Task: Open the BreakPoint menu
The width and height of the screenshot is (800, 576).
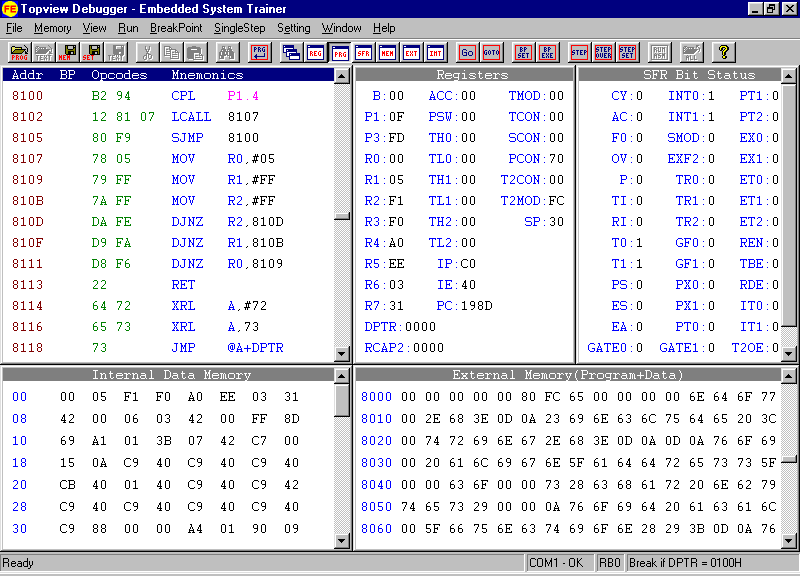Action: 175,28
